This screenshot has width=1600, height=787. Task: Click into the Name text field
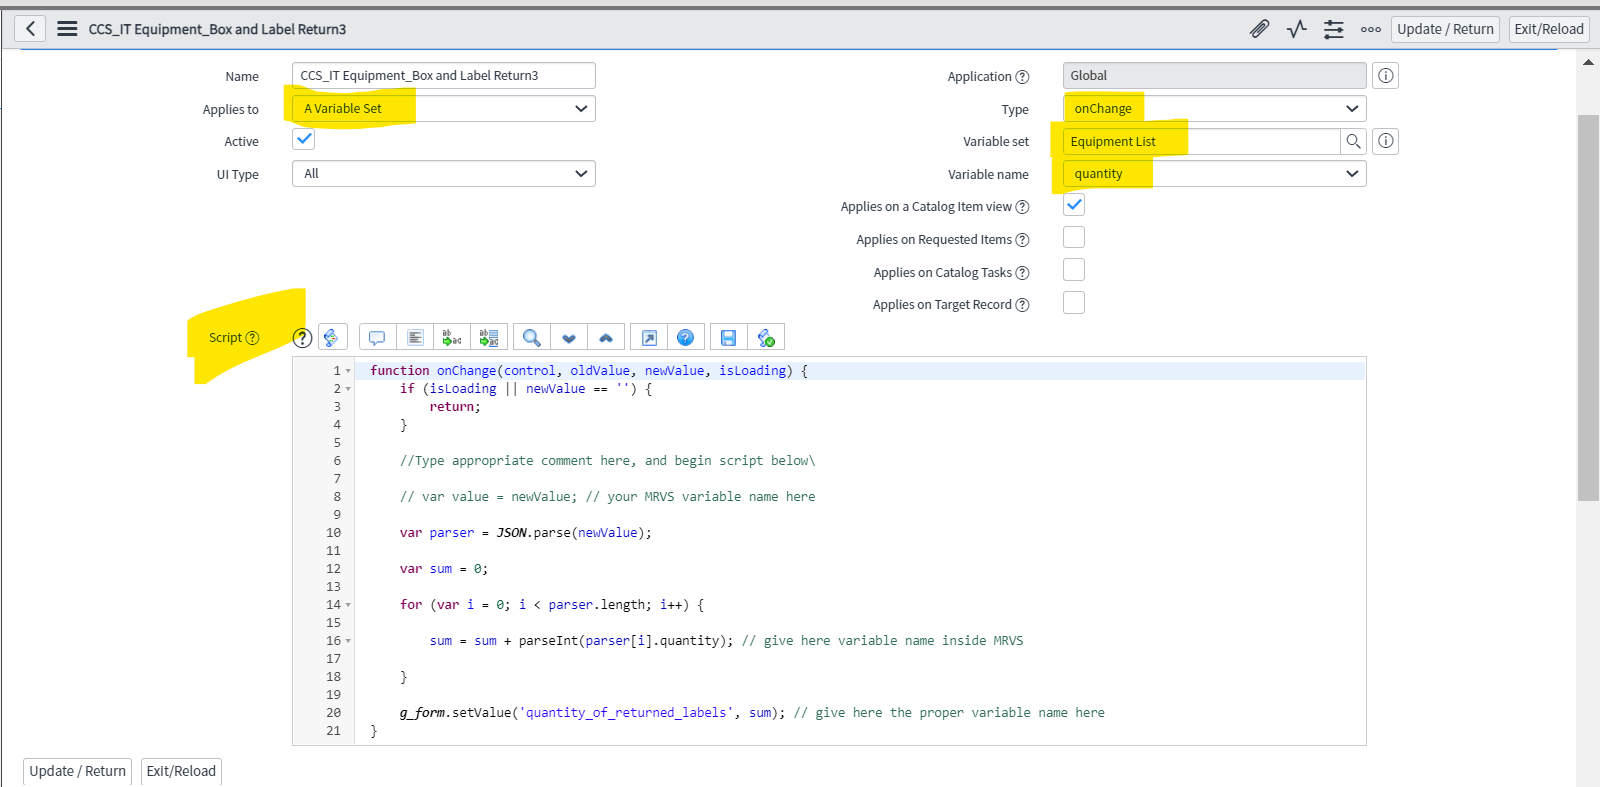(443, 76)
